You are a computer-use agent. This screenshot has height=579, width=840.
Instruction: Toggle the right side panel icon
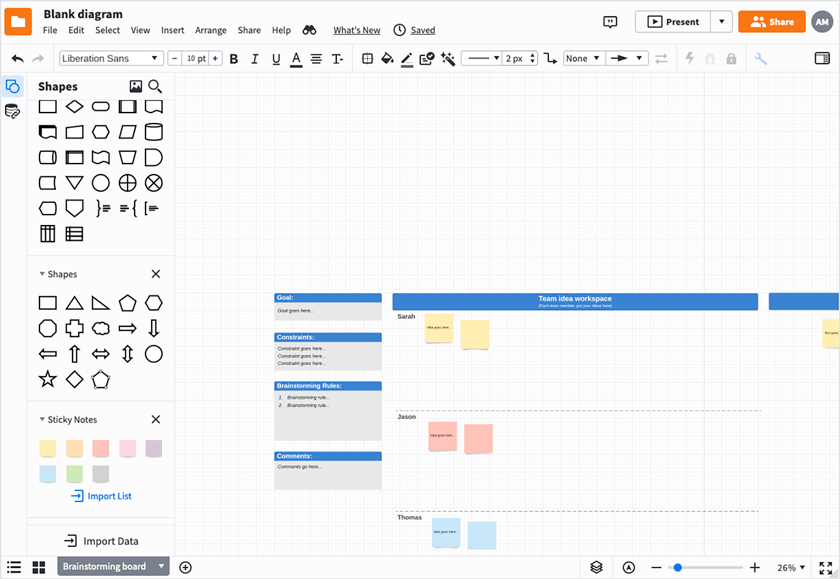click(822, 58)
